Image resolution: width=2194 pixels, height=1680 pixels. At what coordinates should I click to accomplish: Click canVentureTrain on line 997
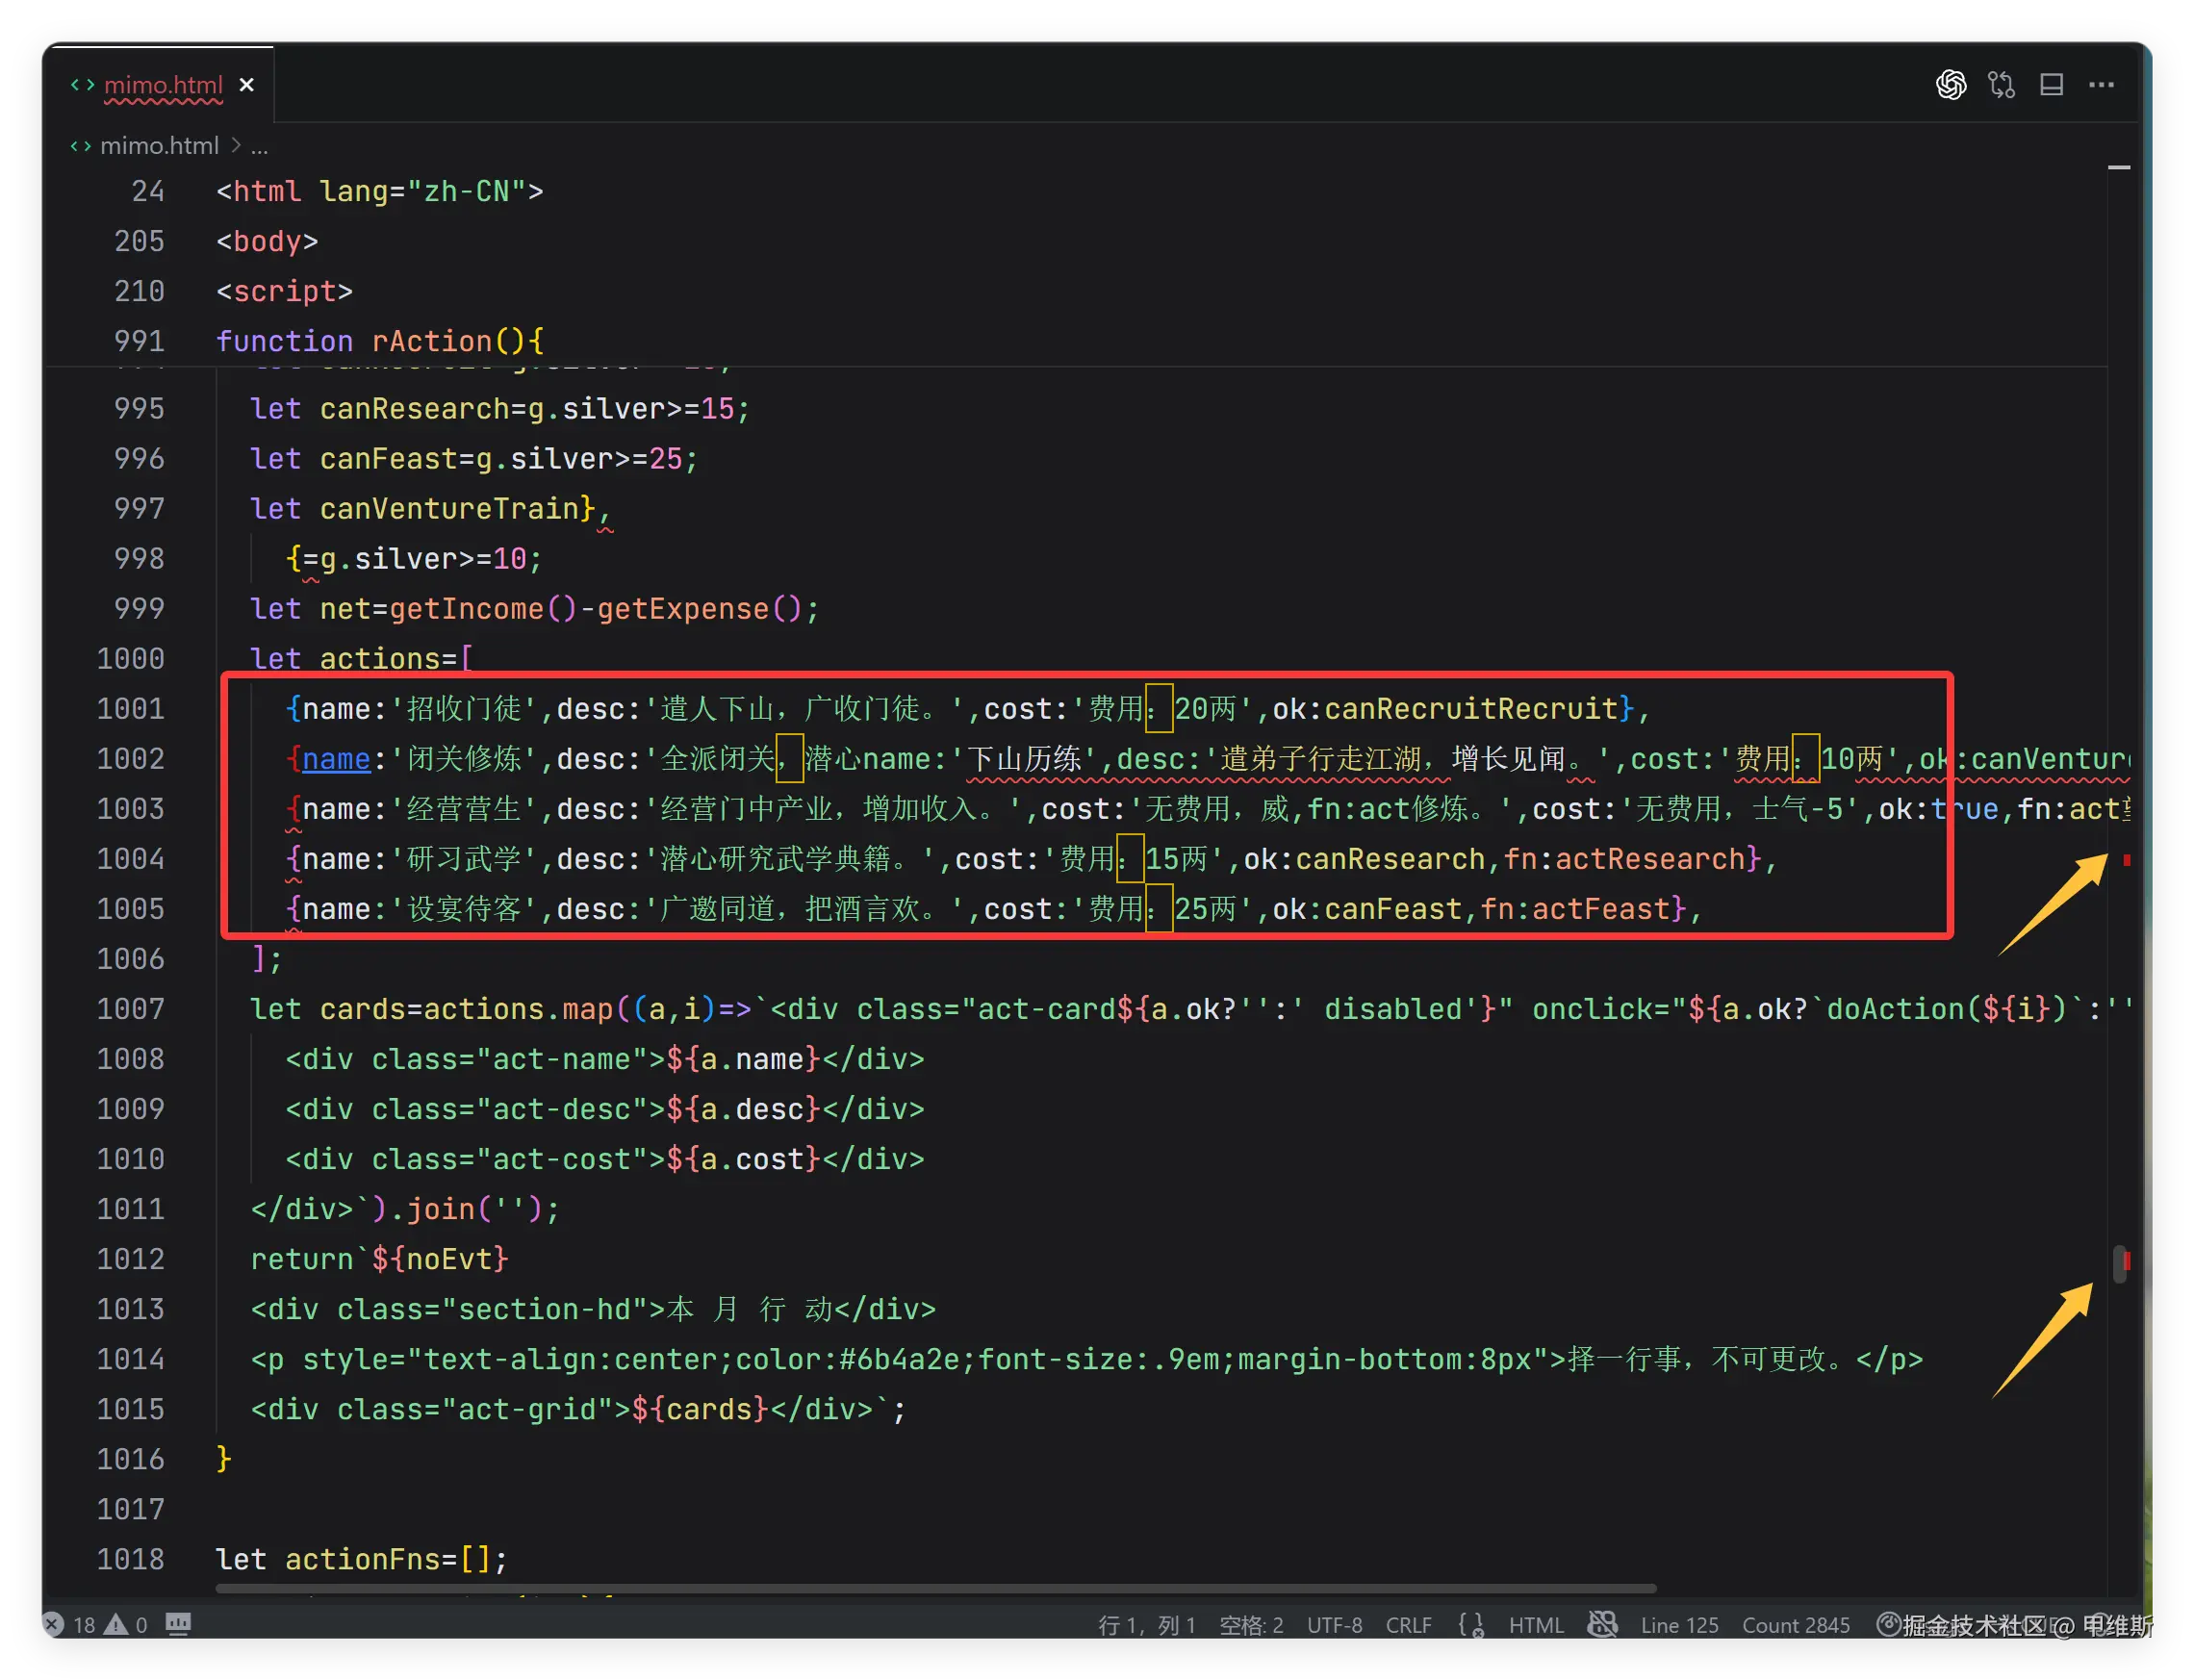(x=449, y=509)
